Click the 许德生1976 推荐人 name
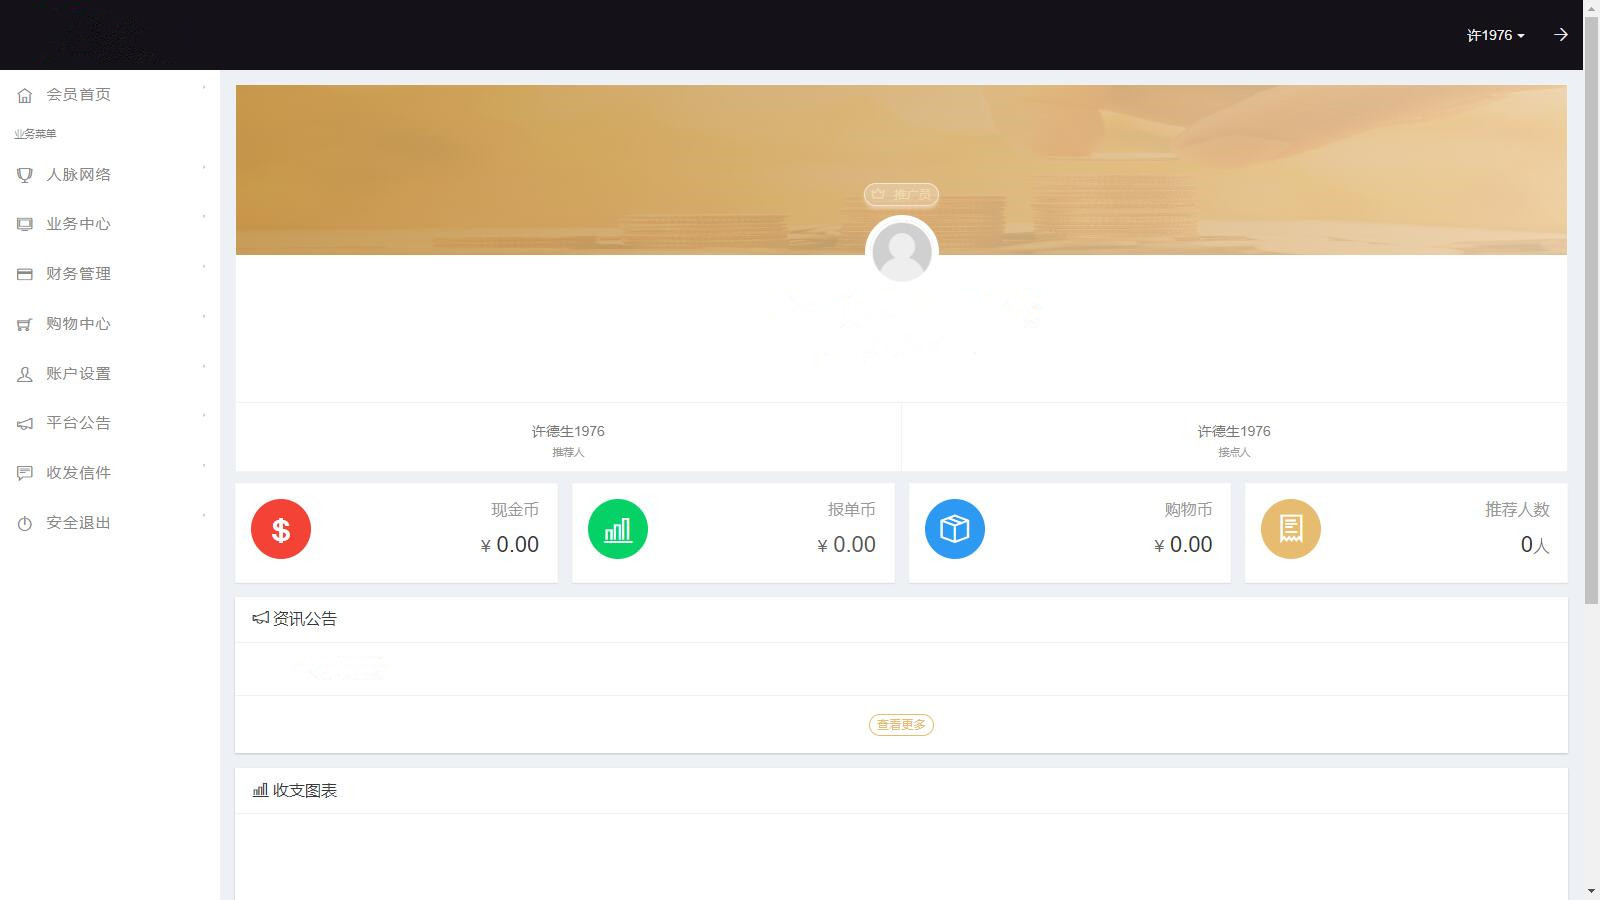1600x900 pixels. pyautogui.click(x=568, y=431)
